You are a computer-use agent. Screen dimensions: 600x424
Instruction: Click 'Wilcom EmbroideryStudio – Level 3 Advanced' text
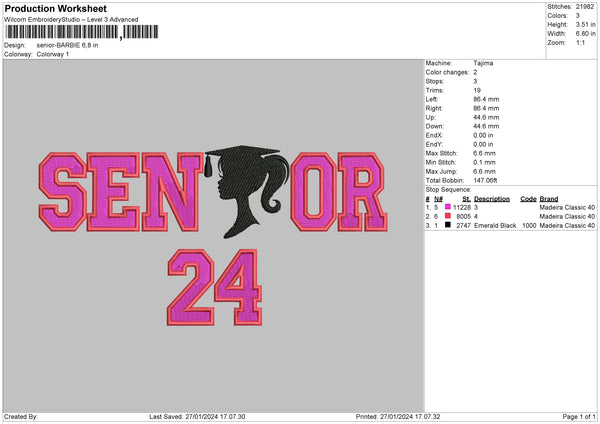71,20
